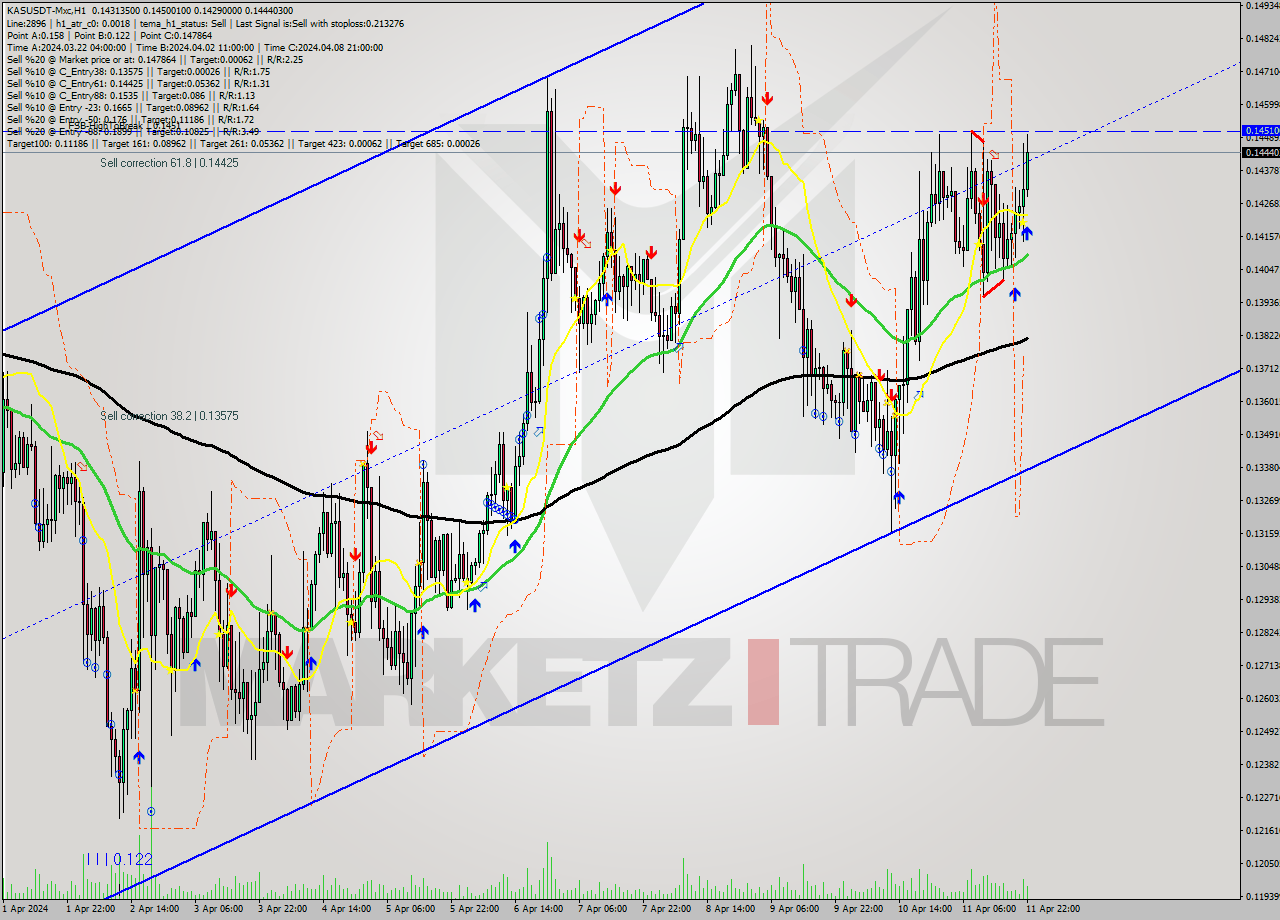Click the 0.12938 price axis label

click(1261, 600)
